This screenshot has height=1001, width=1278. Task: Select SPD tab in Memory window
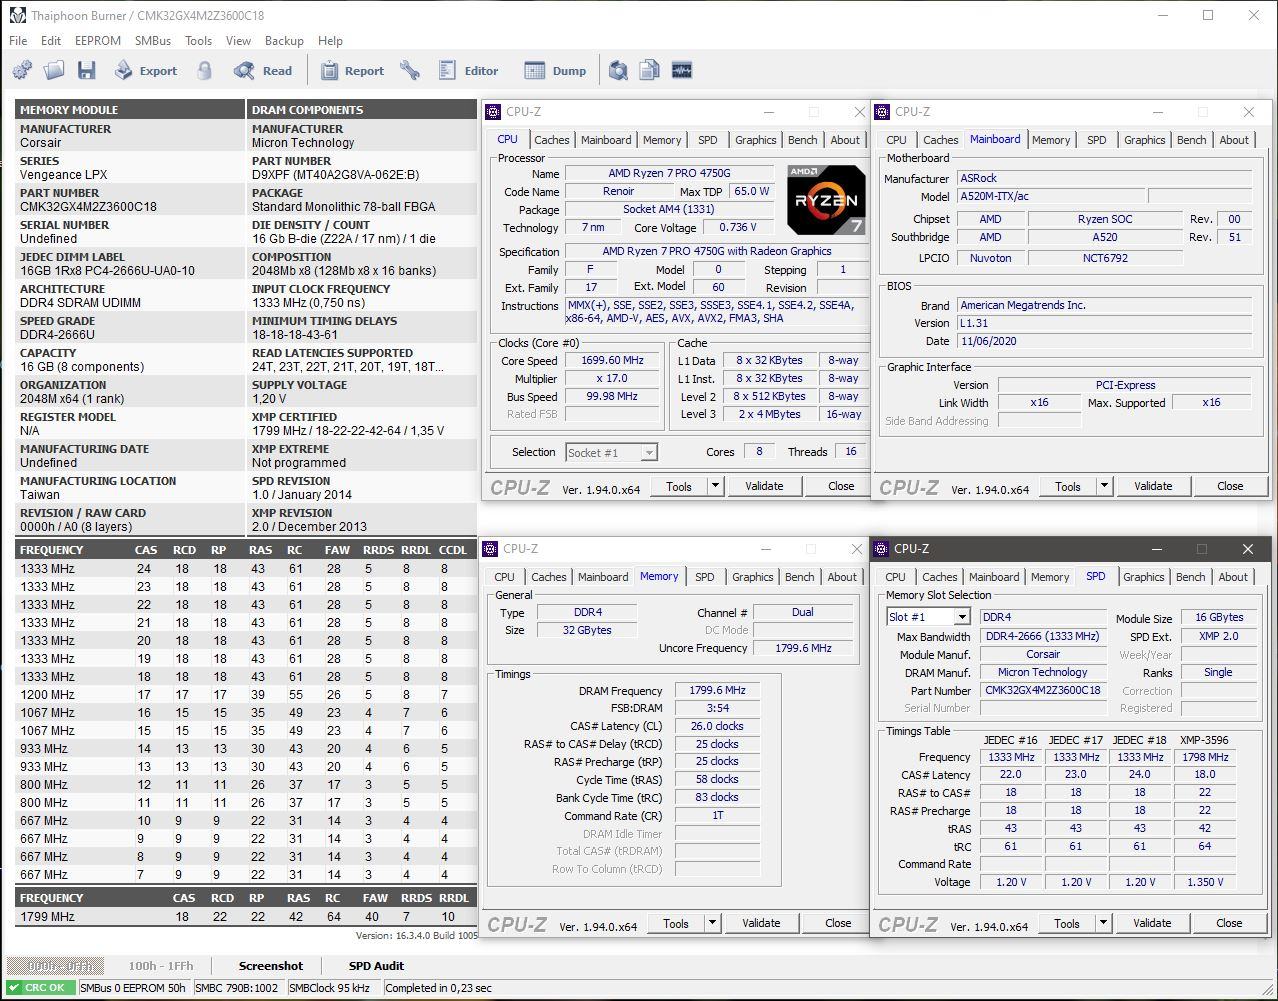coord(705,577)
